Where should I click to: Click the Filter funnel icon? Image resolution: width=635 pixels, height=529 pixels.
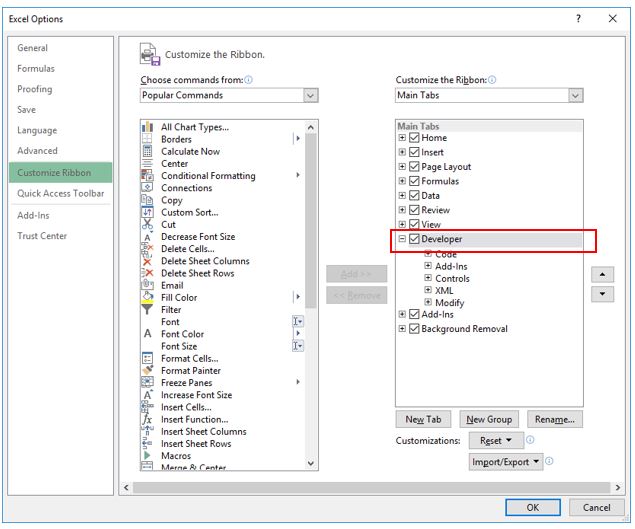click(x=147, y=310)
